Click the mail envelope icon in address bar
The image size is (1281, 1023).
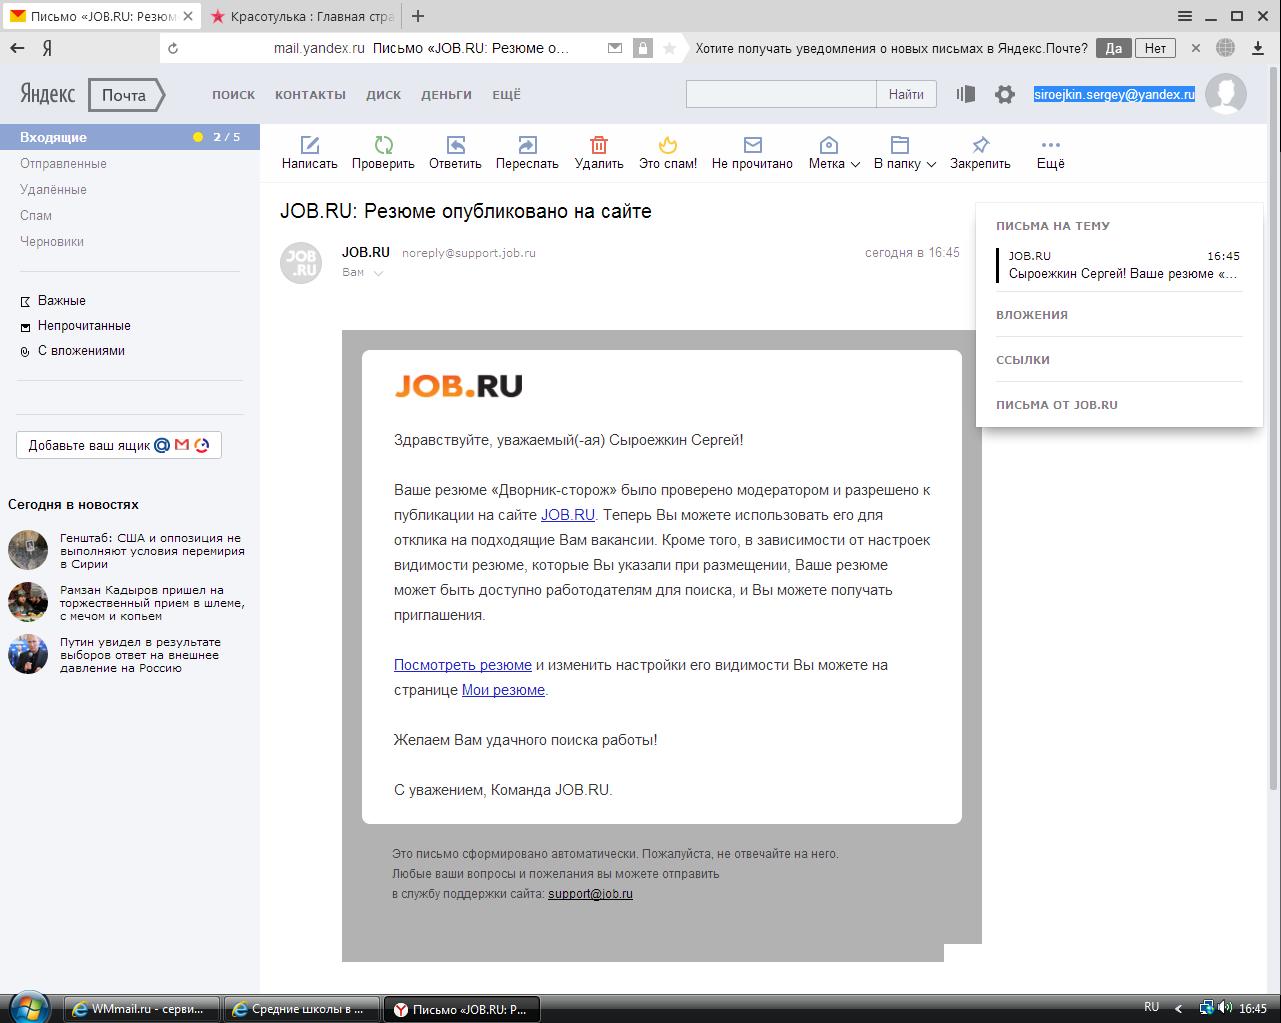click(x=615, y=48)
